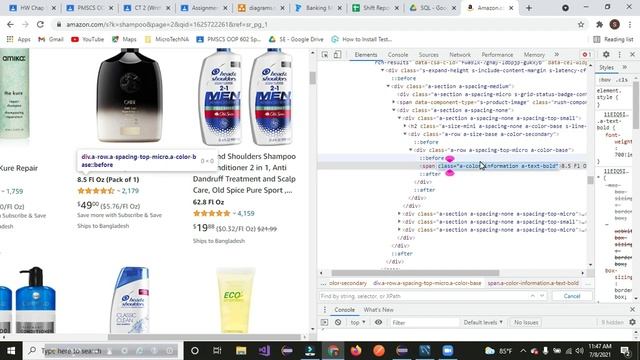This screenshot has height=360, width=640.
Task: Switch to the Banking browser tab
Action: (318, 8)
